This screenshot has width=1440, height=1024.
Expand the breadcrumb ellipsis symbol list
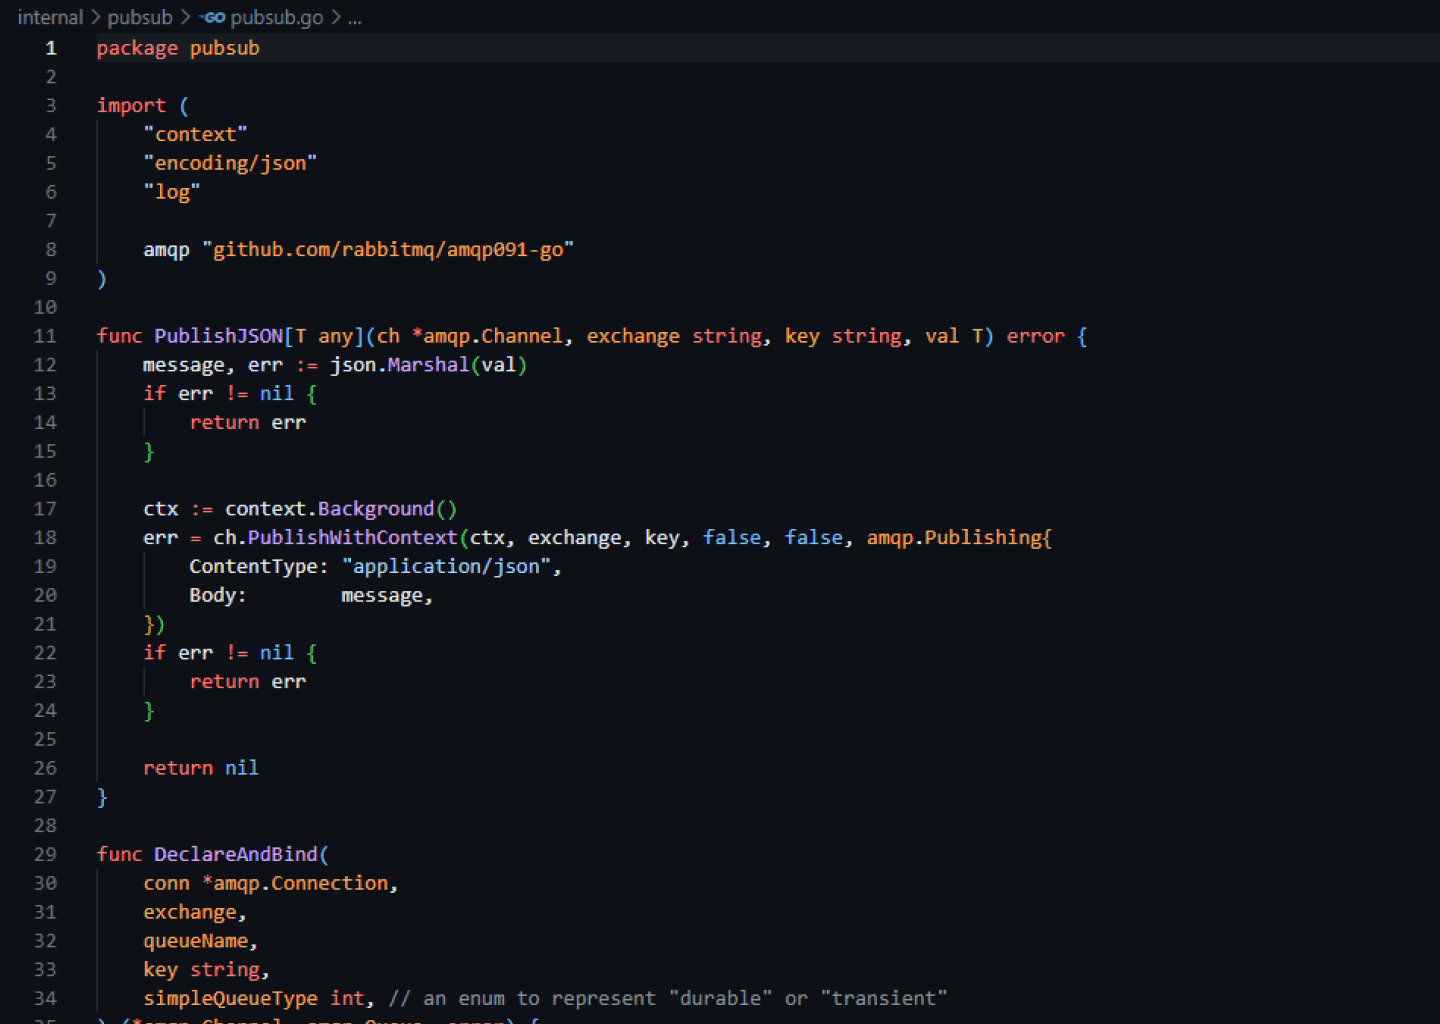pos(355,18)
